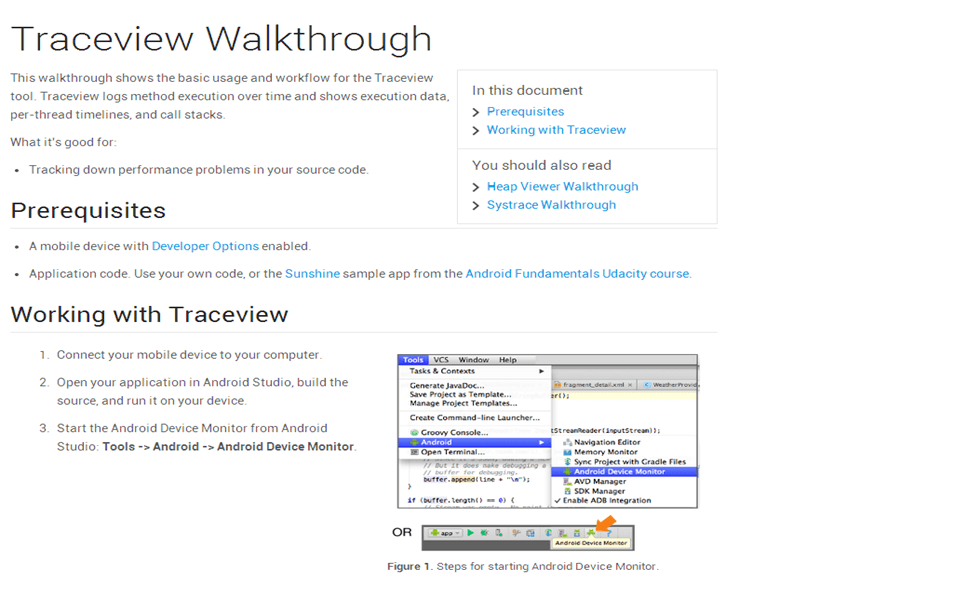Open the Prerequisites link in the document box
This screenshot has height=592, width=968.
pos(525,112)
